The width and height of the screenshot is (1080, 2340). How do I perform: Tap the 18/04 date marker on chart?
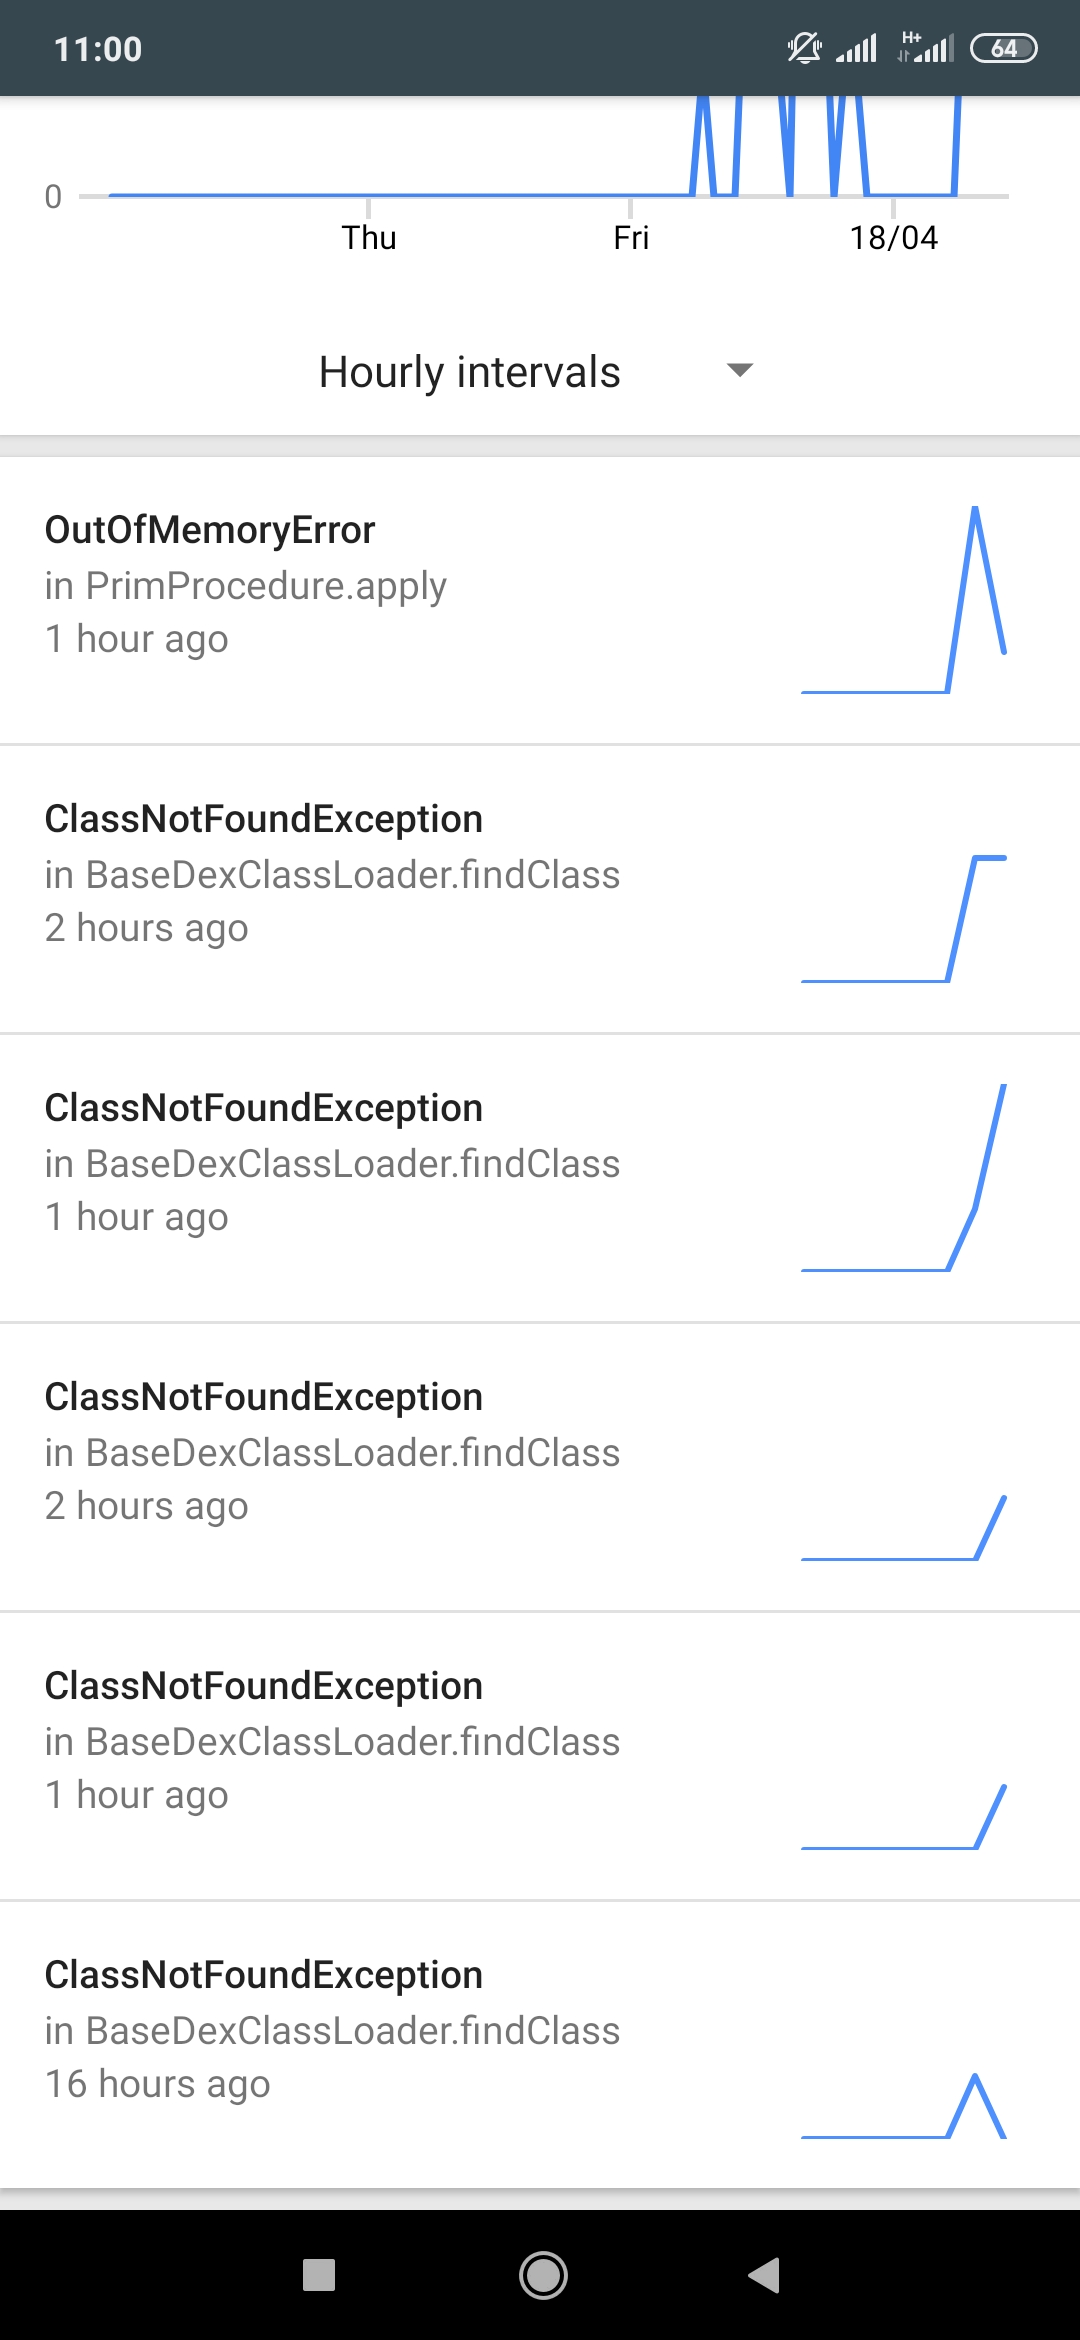[x=893, y=238]
